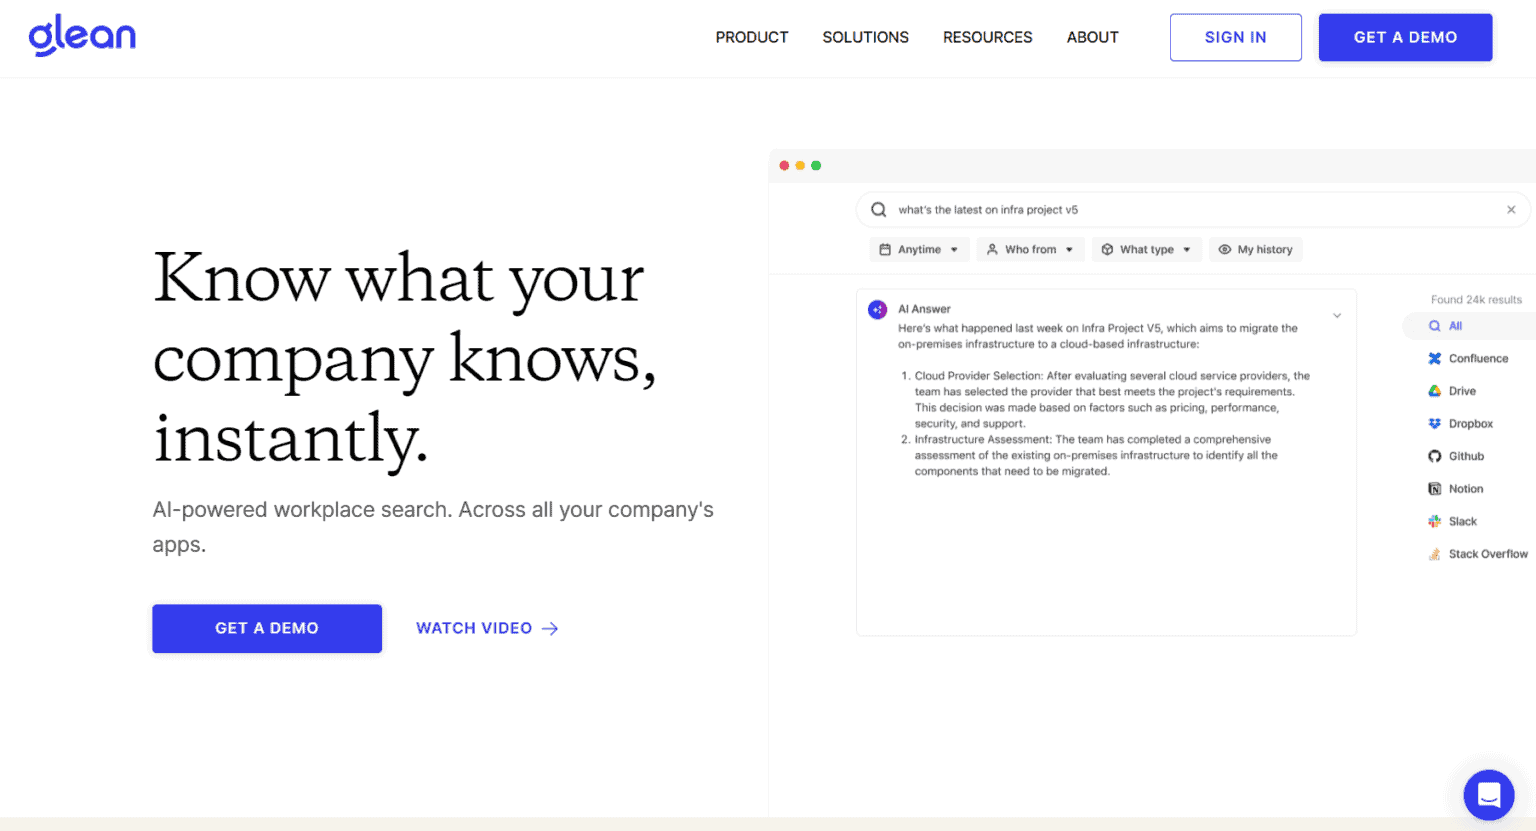Click the Glean logo
Screen dimensions: 1536x831
82,36
